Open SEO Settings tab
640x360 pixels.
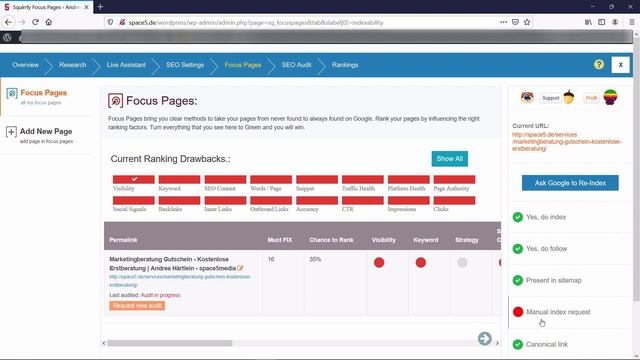[185, 65]
